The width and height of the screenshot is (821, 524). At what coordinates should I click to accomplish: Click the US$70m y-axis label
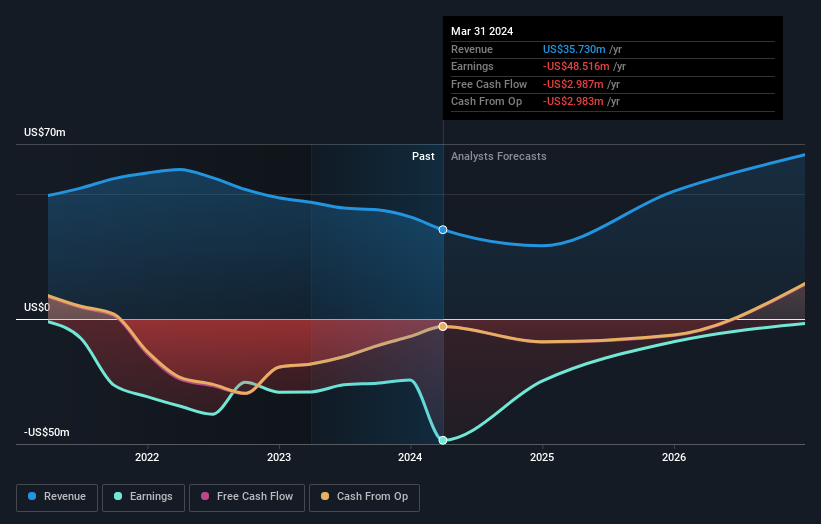45,132
